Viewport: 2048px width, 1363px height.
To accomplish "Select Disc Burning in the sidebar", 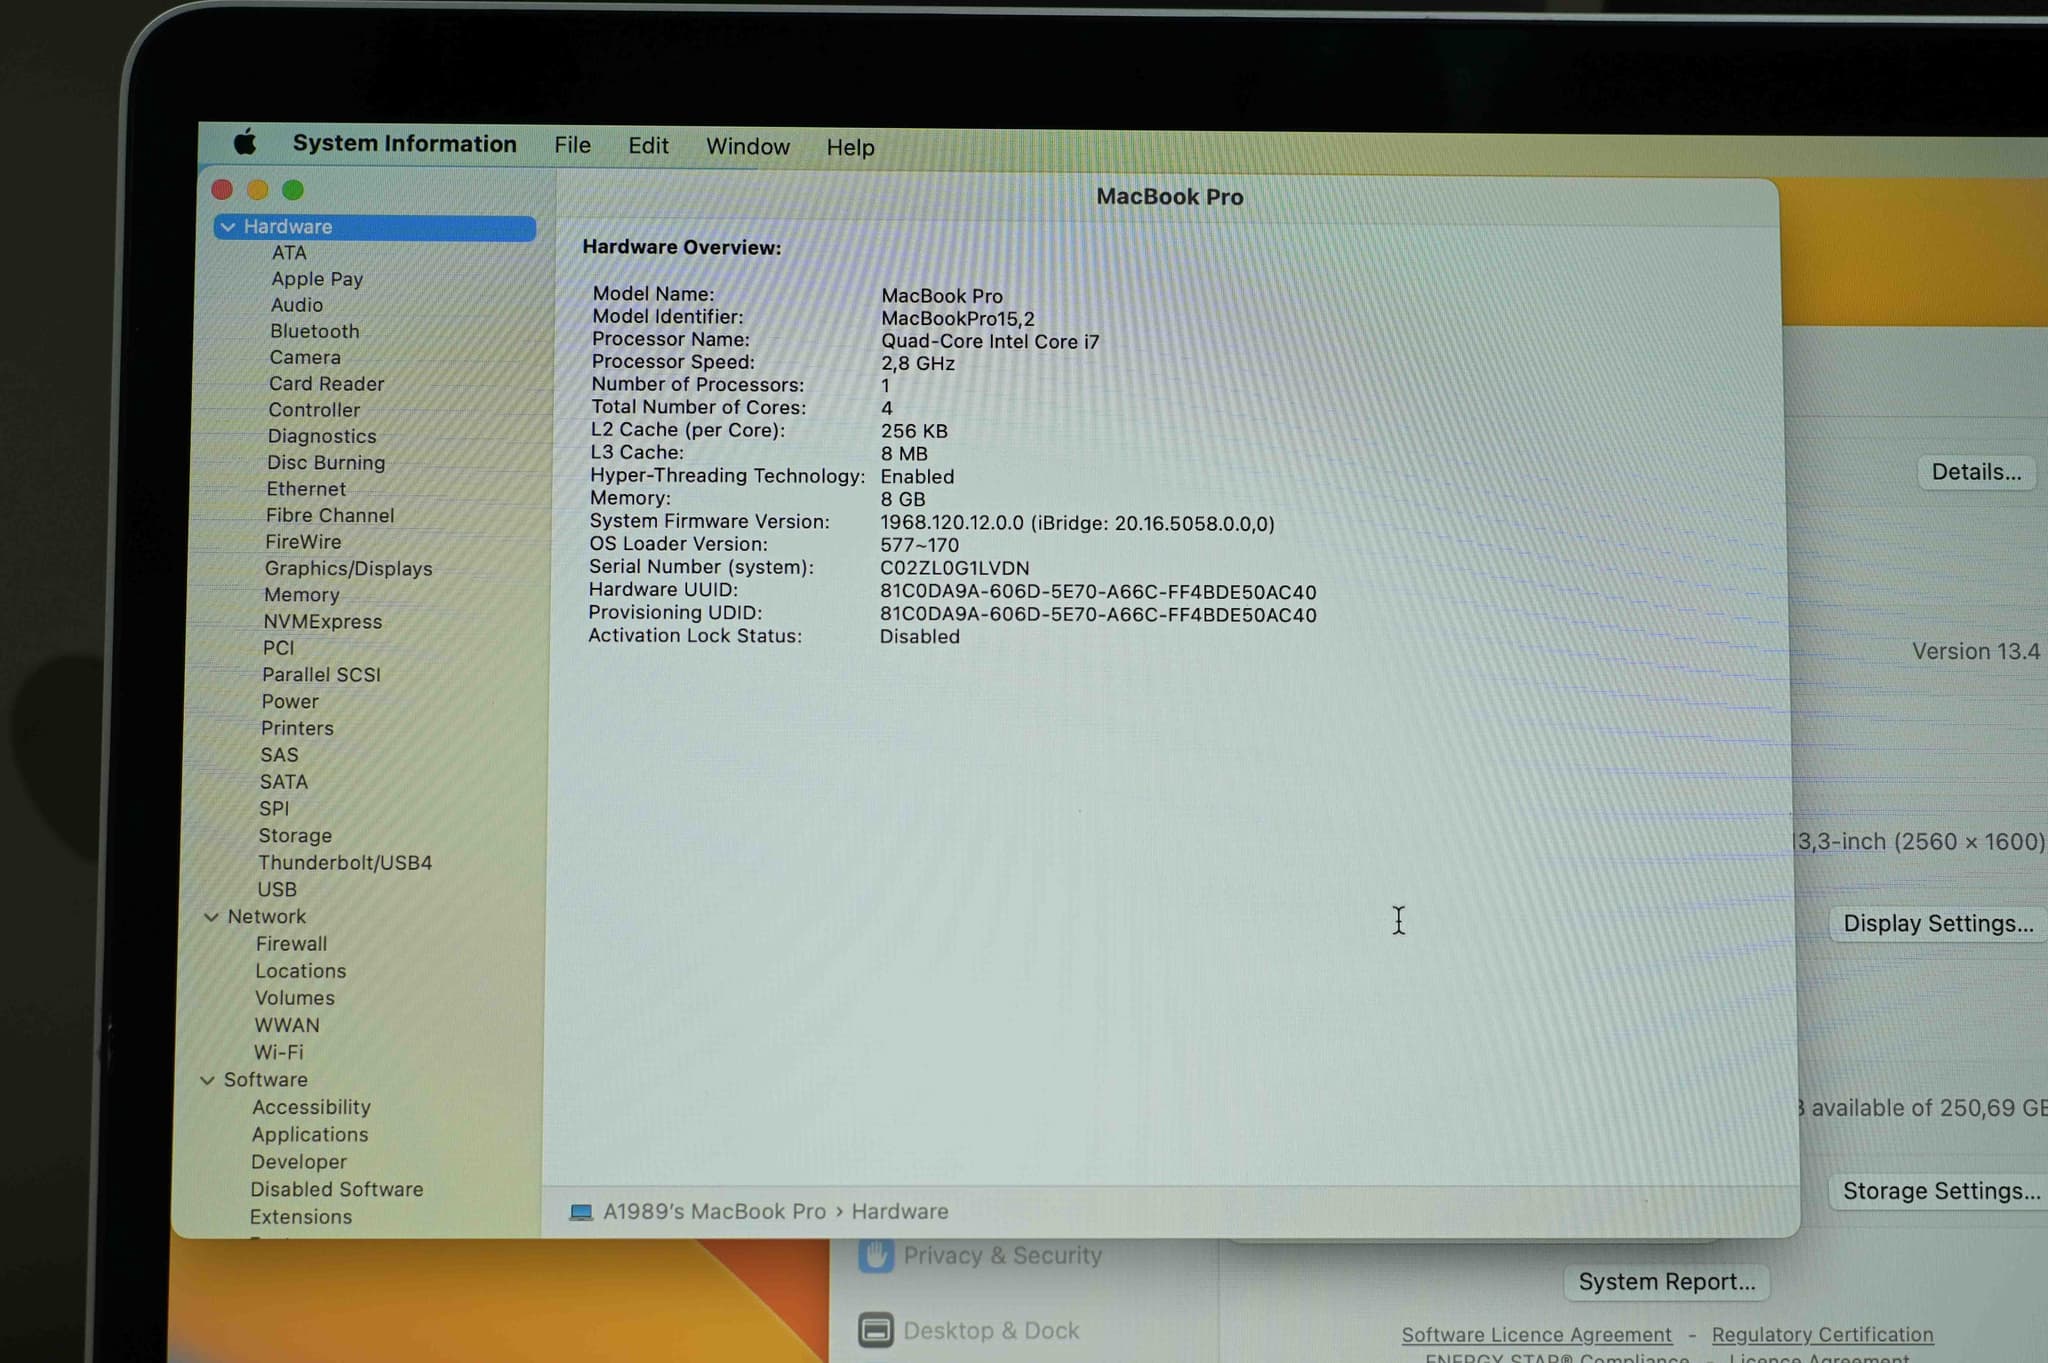I will tap(326, 463).
